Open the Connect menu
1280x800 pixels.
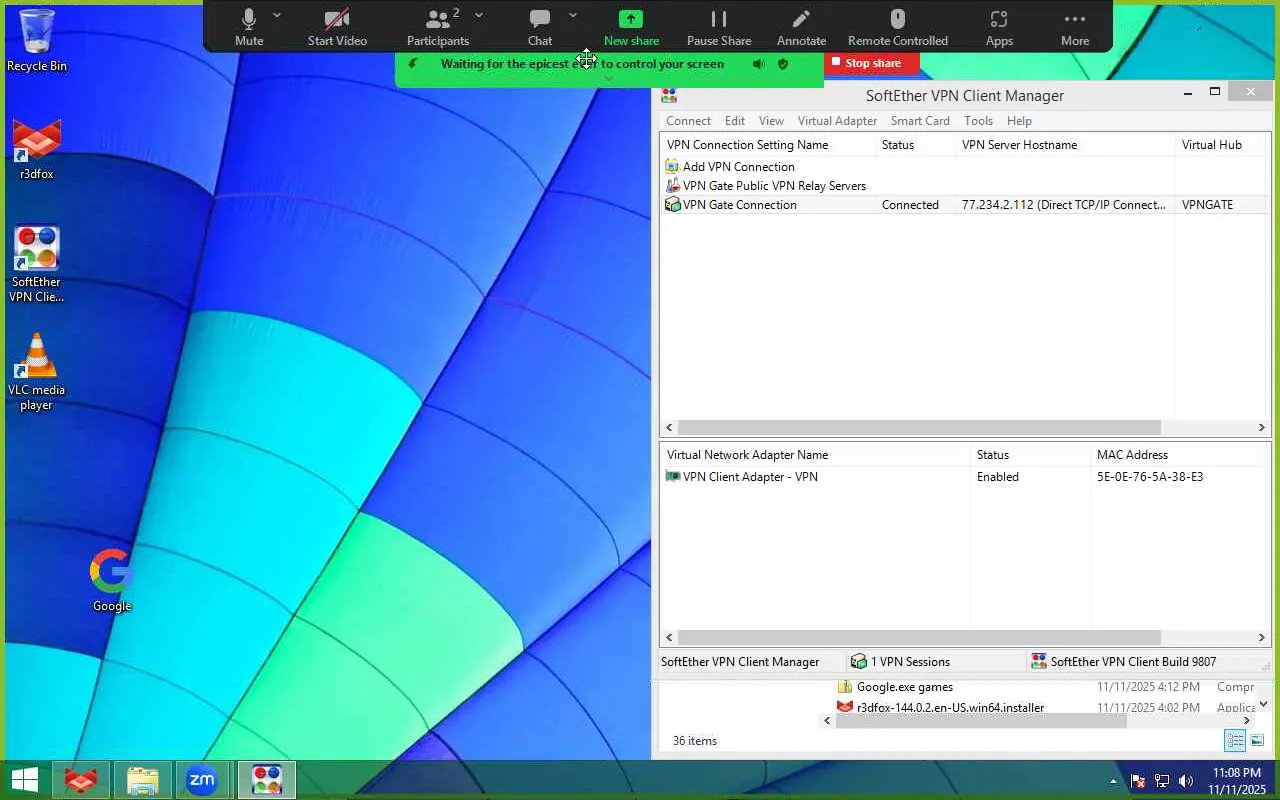tap(688, 121)
